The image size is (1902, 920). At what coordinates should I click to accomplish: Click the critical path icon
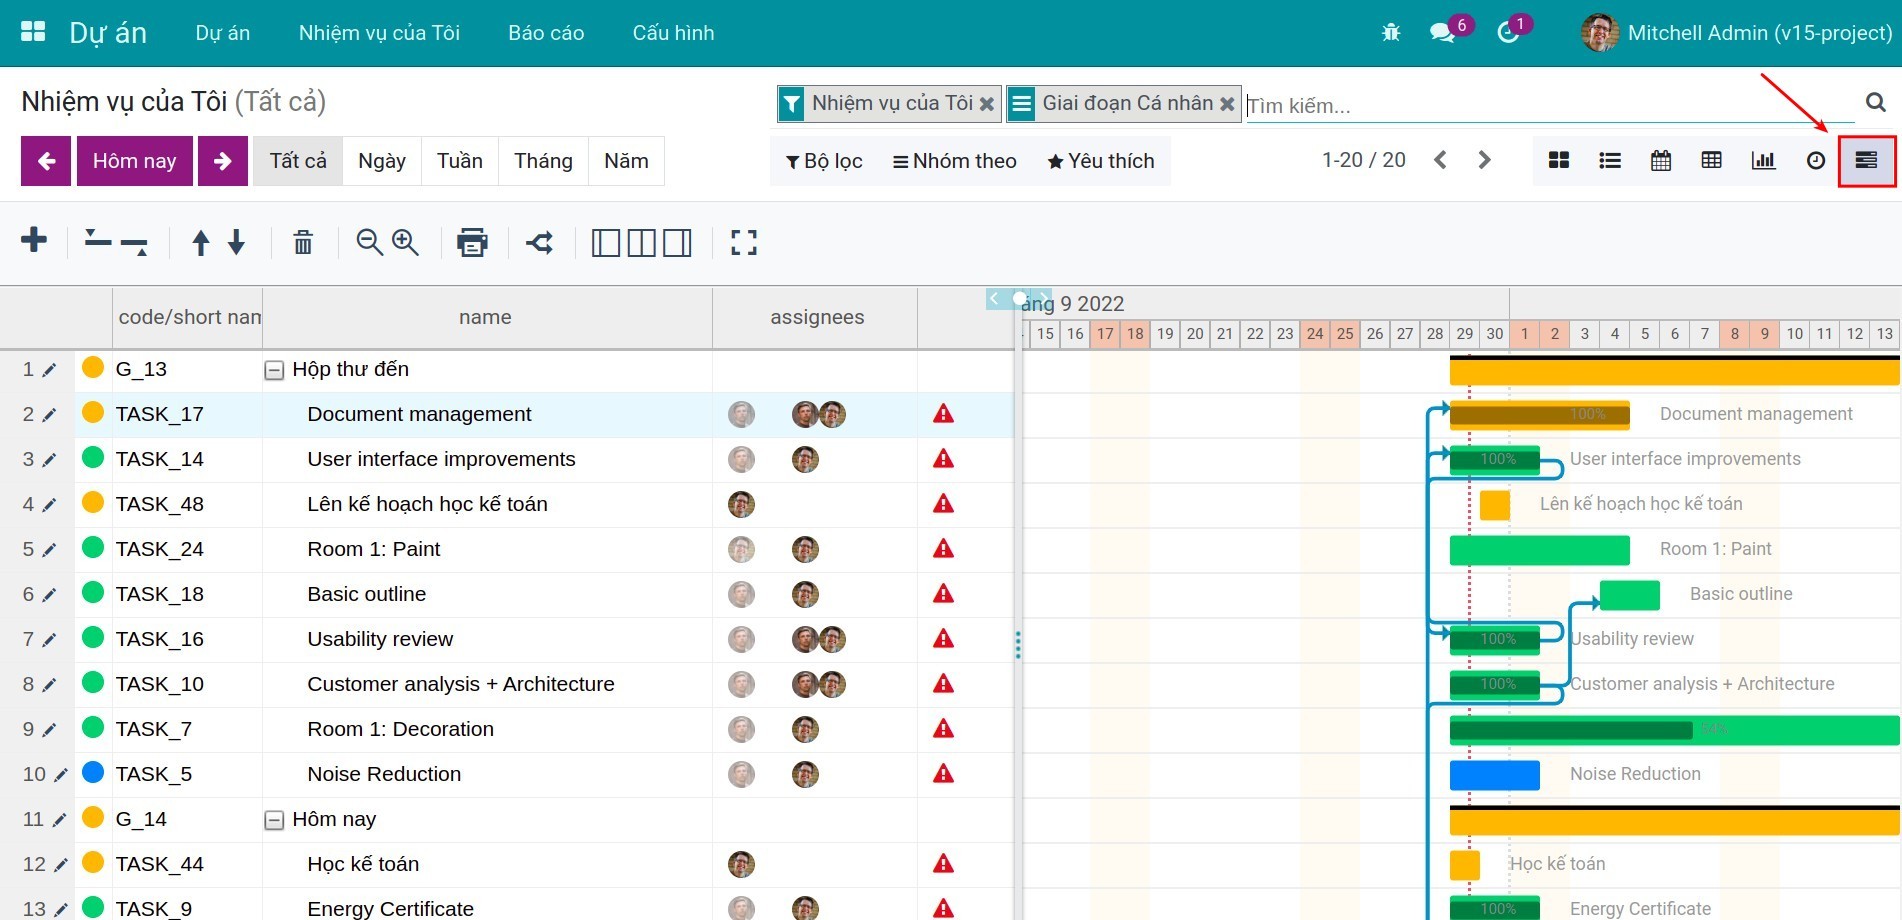(540, 242)
